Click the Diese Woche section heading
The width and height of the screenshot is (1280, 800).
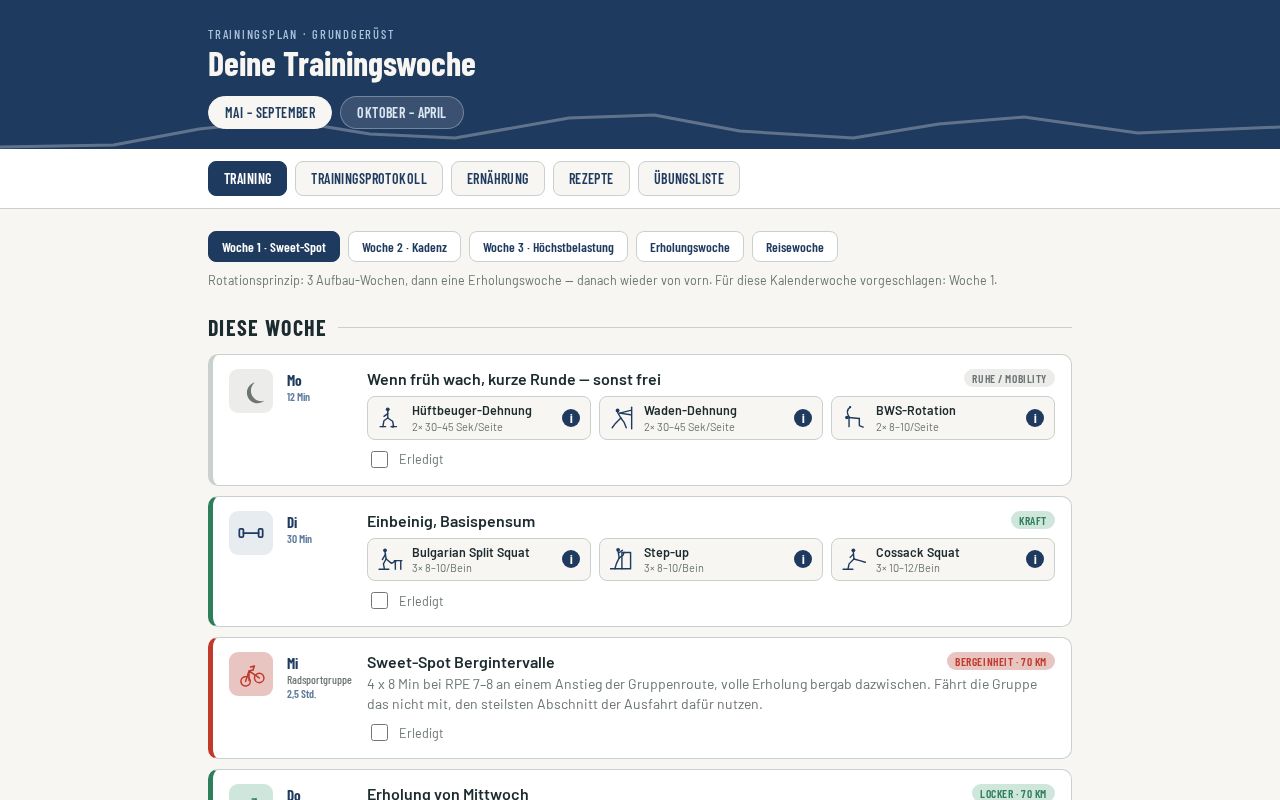coord(267,328)
